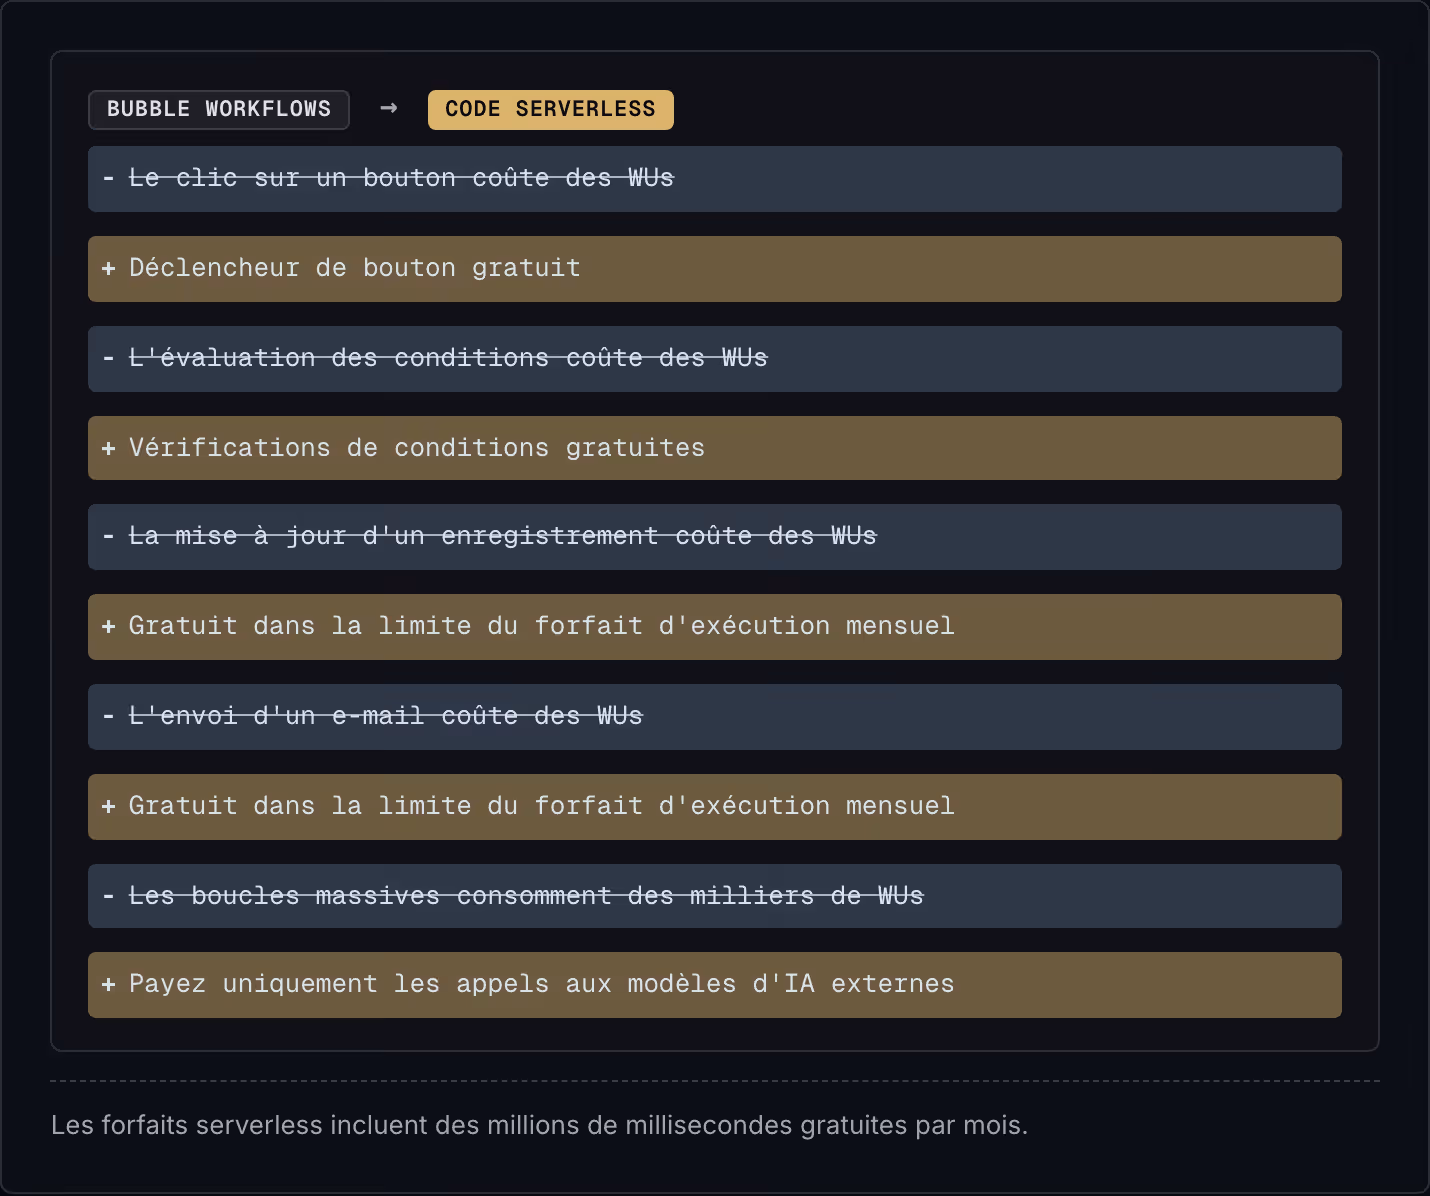Click "L'envoi d'un e-mail coûte des WUs" row

[715, 717]
